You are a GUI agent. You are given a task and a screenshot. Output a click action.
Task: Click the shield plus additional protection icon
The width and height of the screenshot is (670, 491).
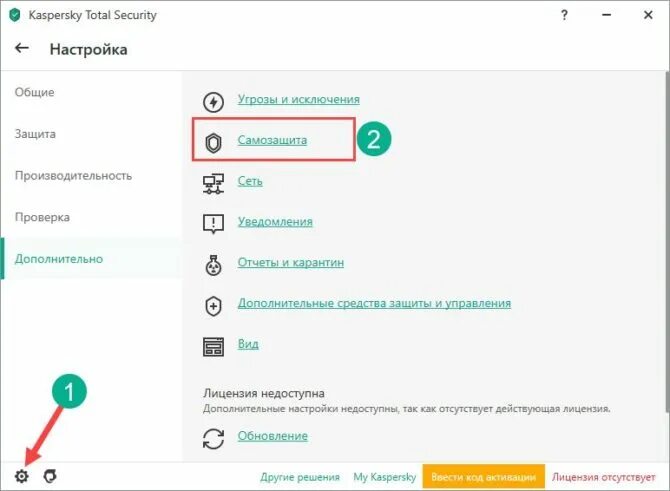[x=213, y=306]
